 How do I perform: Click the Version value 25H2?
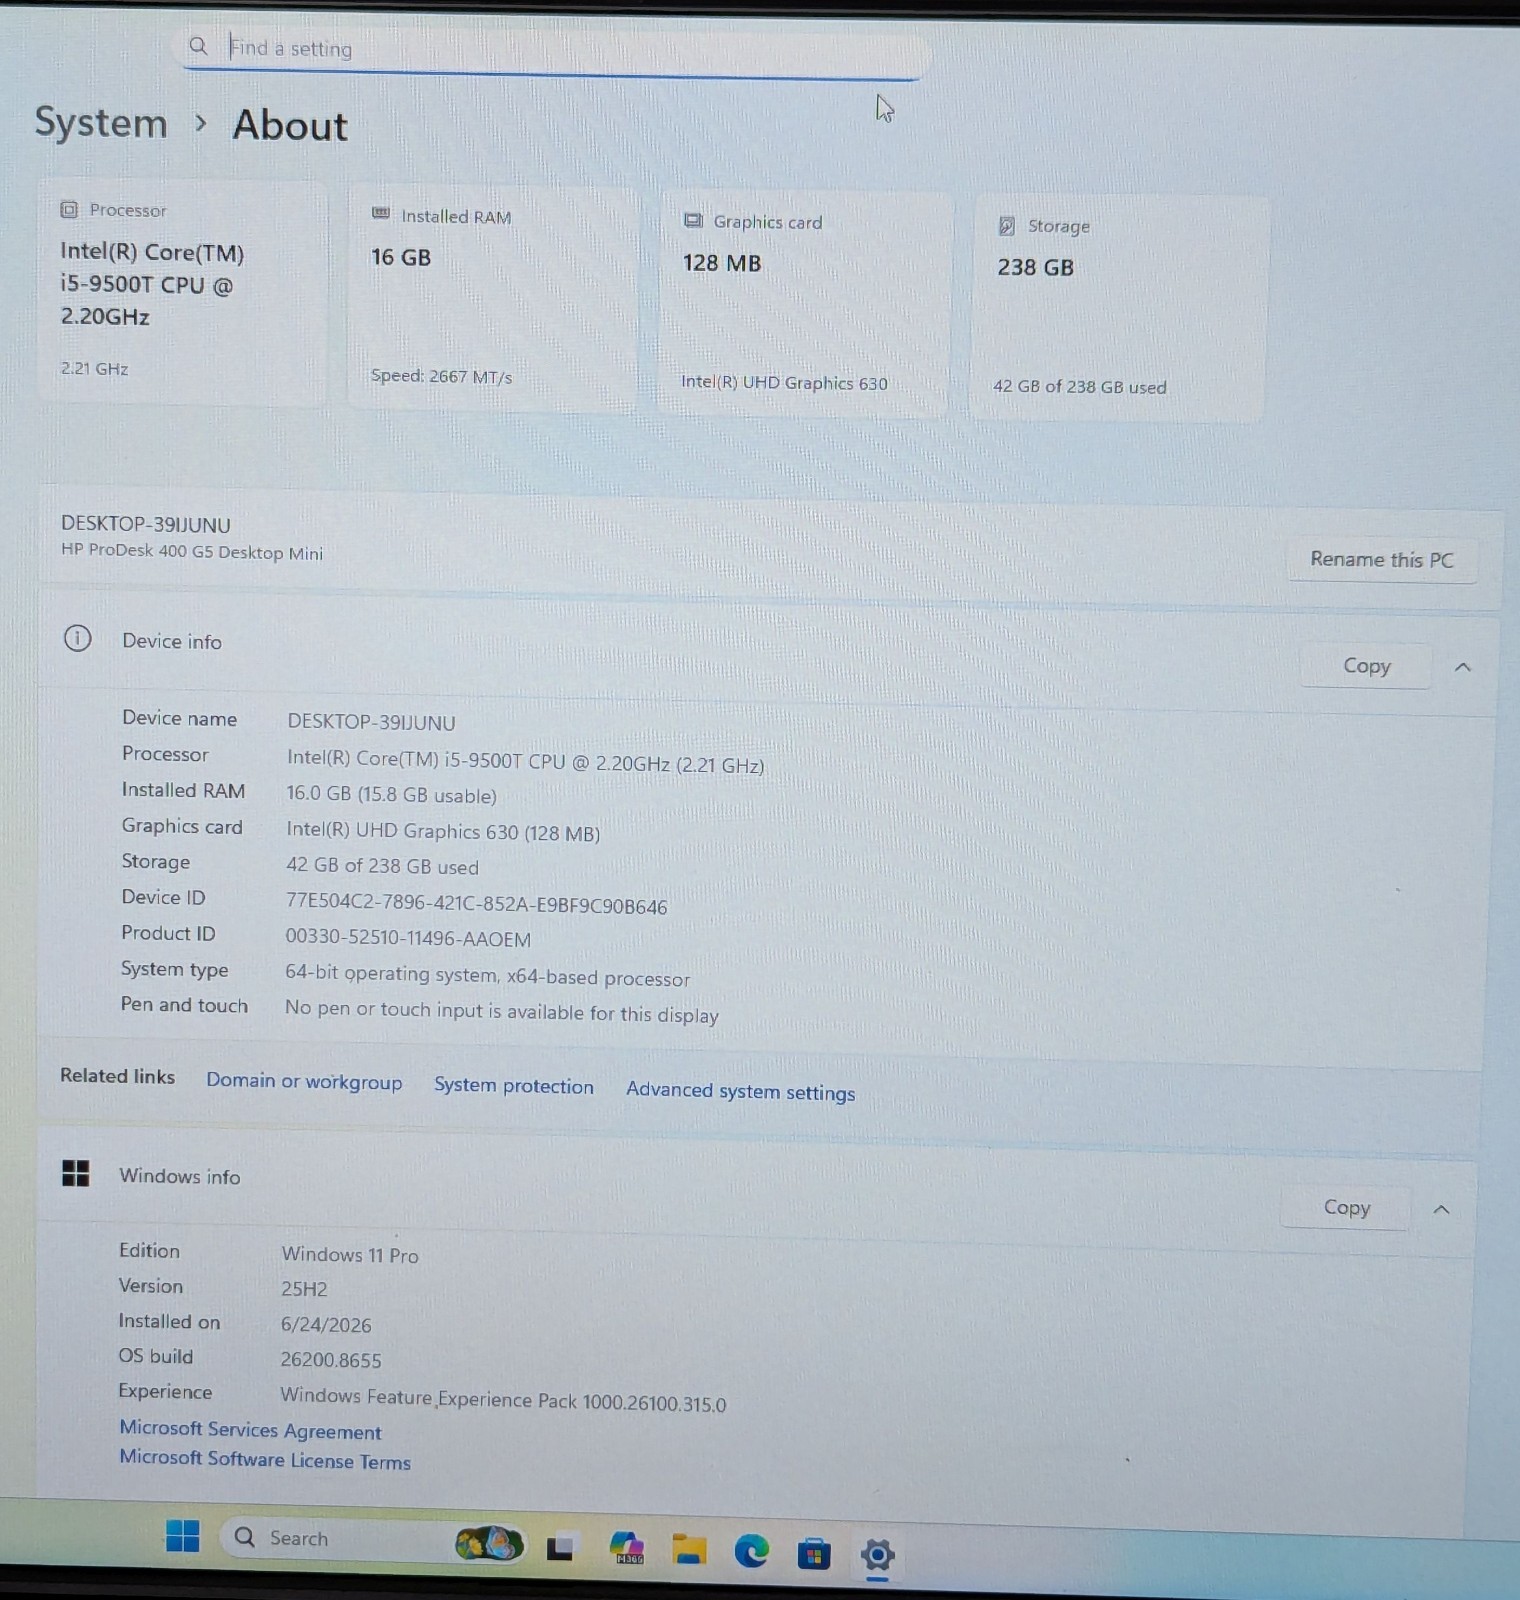(x=304, y=1289)
